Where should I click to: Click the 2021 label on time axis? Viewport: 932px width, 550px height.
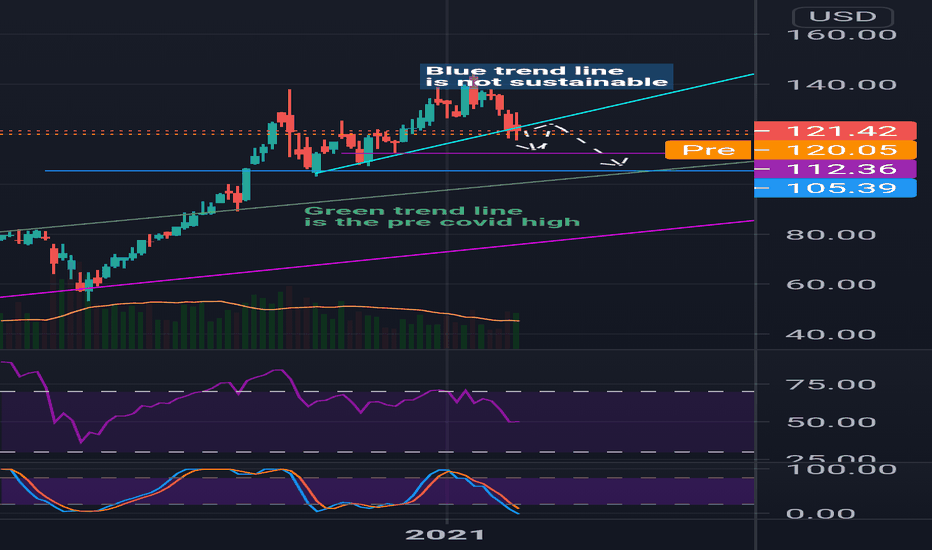point(445,535)
